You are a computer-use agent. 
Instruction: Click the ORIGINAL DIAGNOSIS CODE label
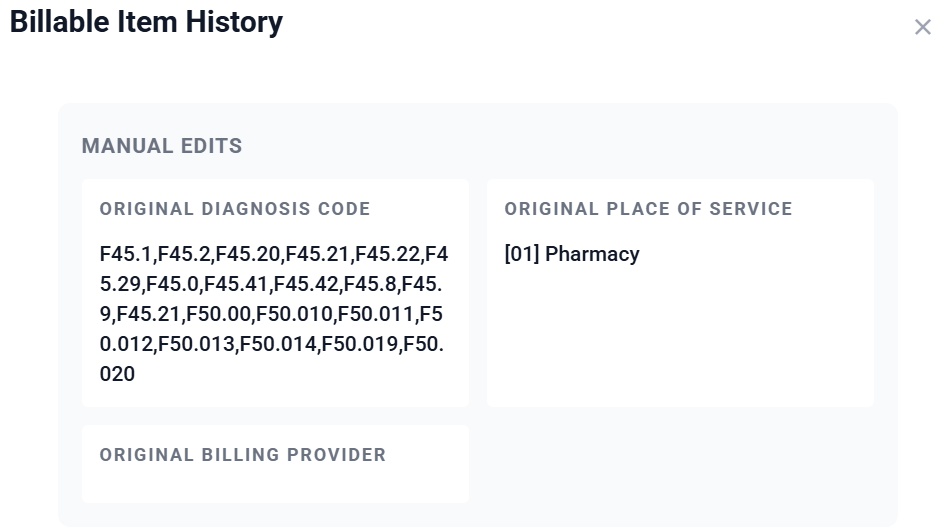pyautogui.click(x=235, y=209)
